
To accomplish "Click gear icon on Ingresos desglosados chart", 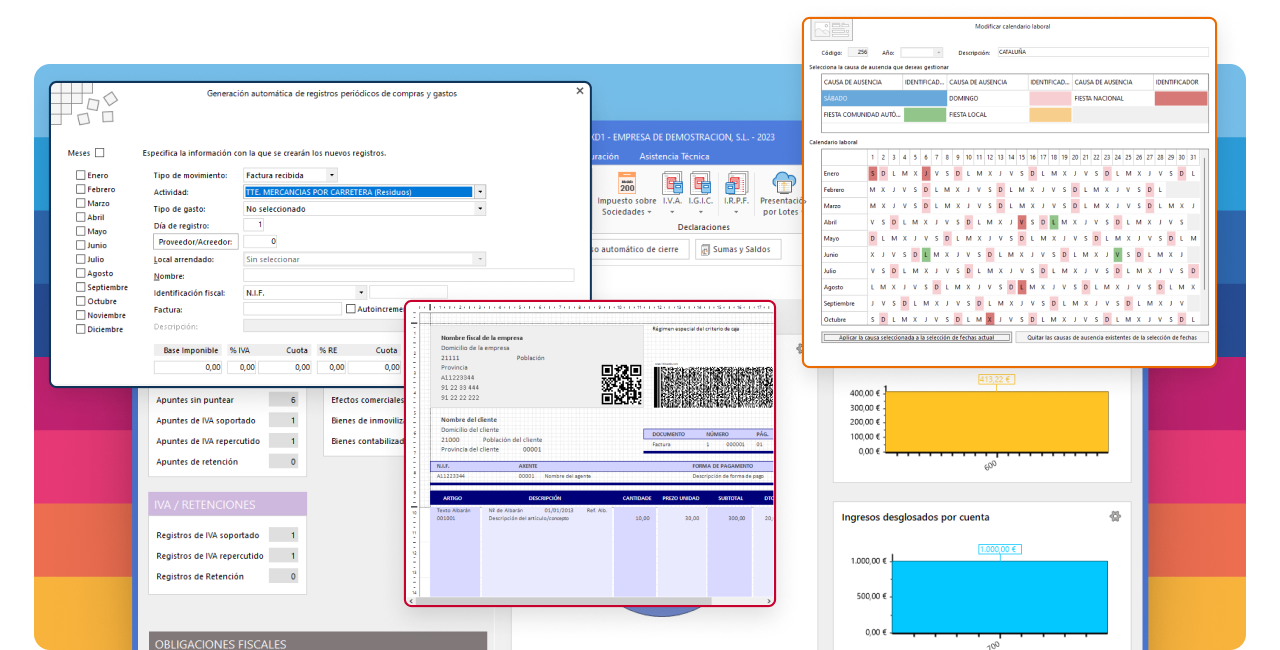I will coord(1115,516).
